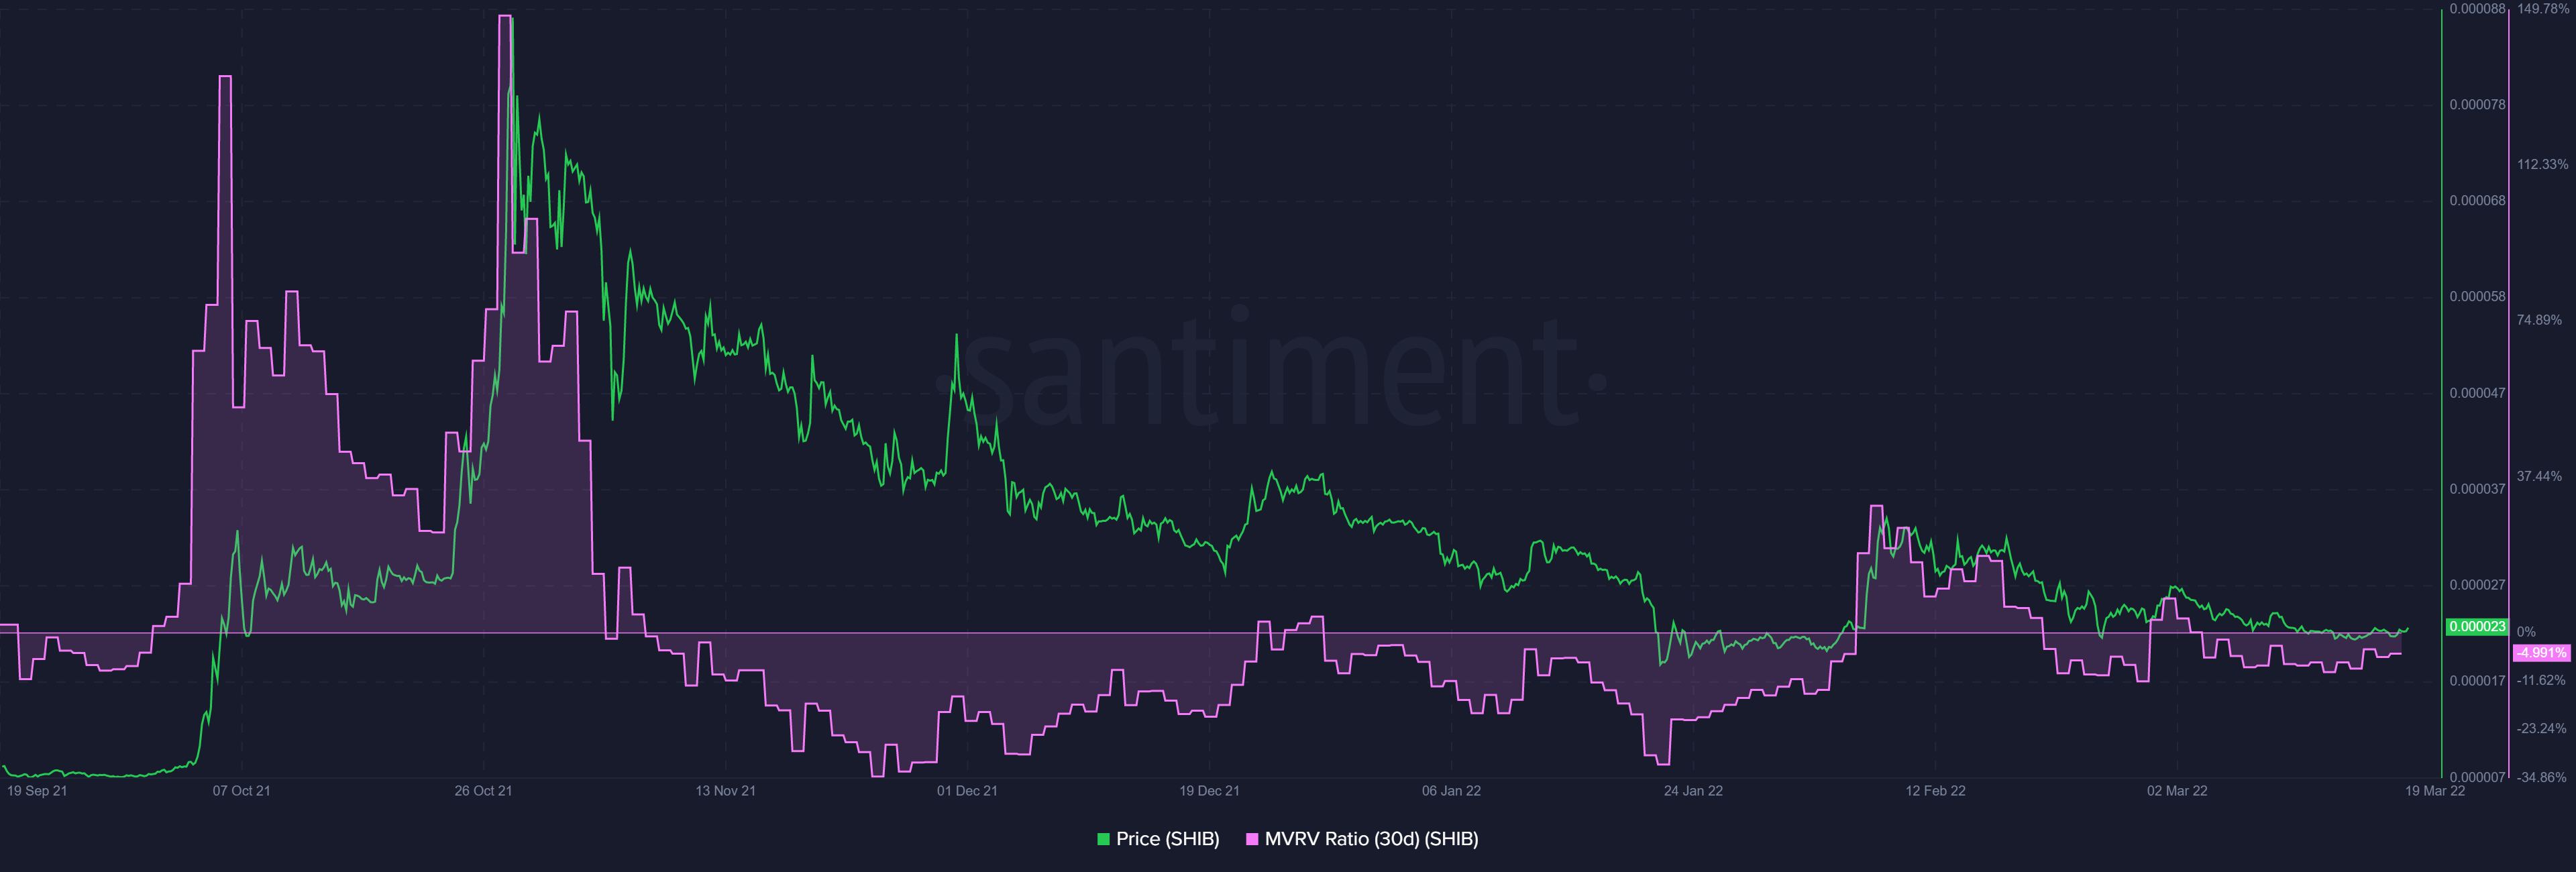Screen dimensions: 2576x872
Task: Click the 01 Dec 21 date label
Action: [967, 791]
